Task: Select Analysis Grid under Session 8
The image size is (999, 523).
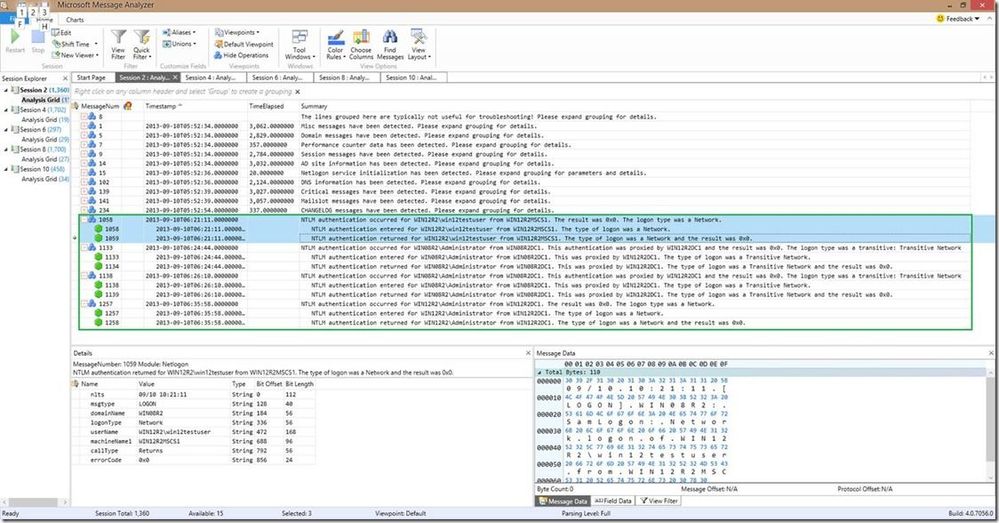Action: 45,159
